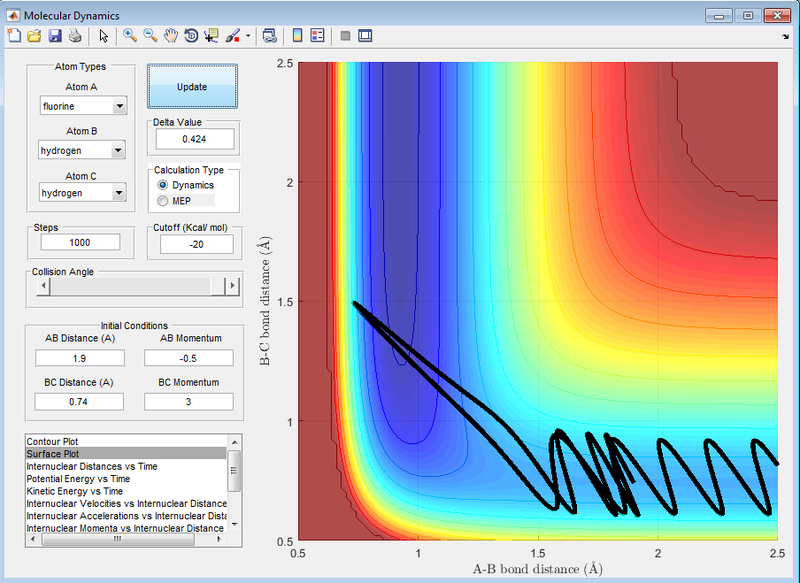Save the figure using the floppy disk icon
This screenshot has width=800, height=583.
click(55, 36)
